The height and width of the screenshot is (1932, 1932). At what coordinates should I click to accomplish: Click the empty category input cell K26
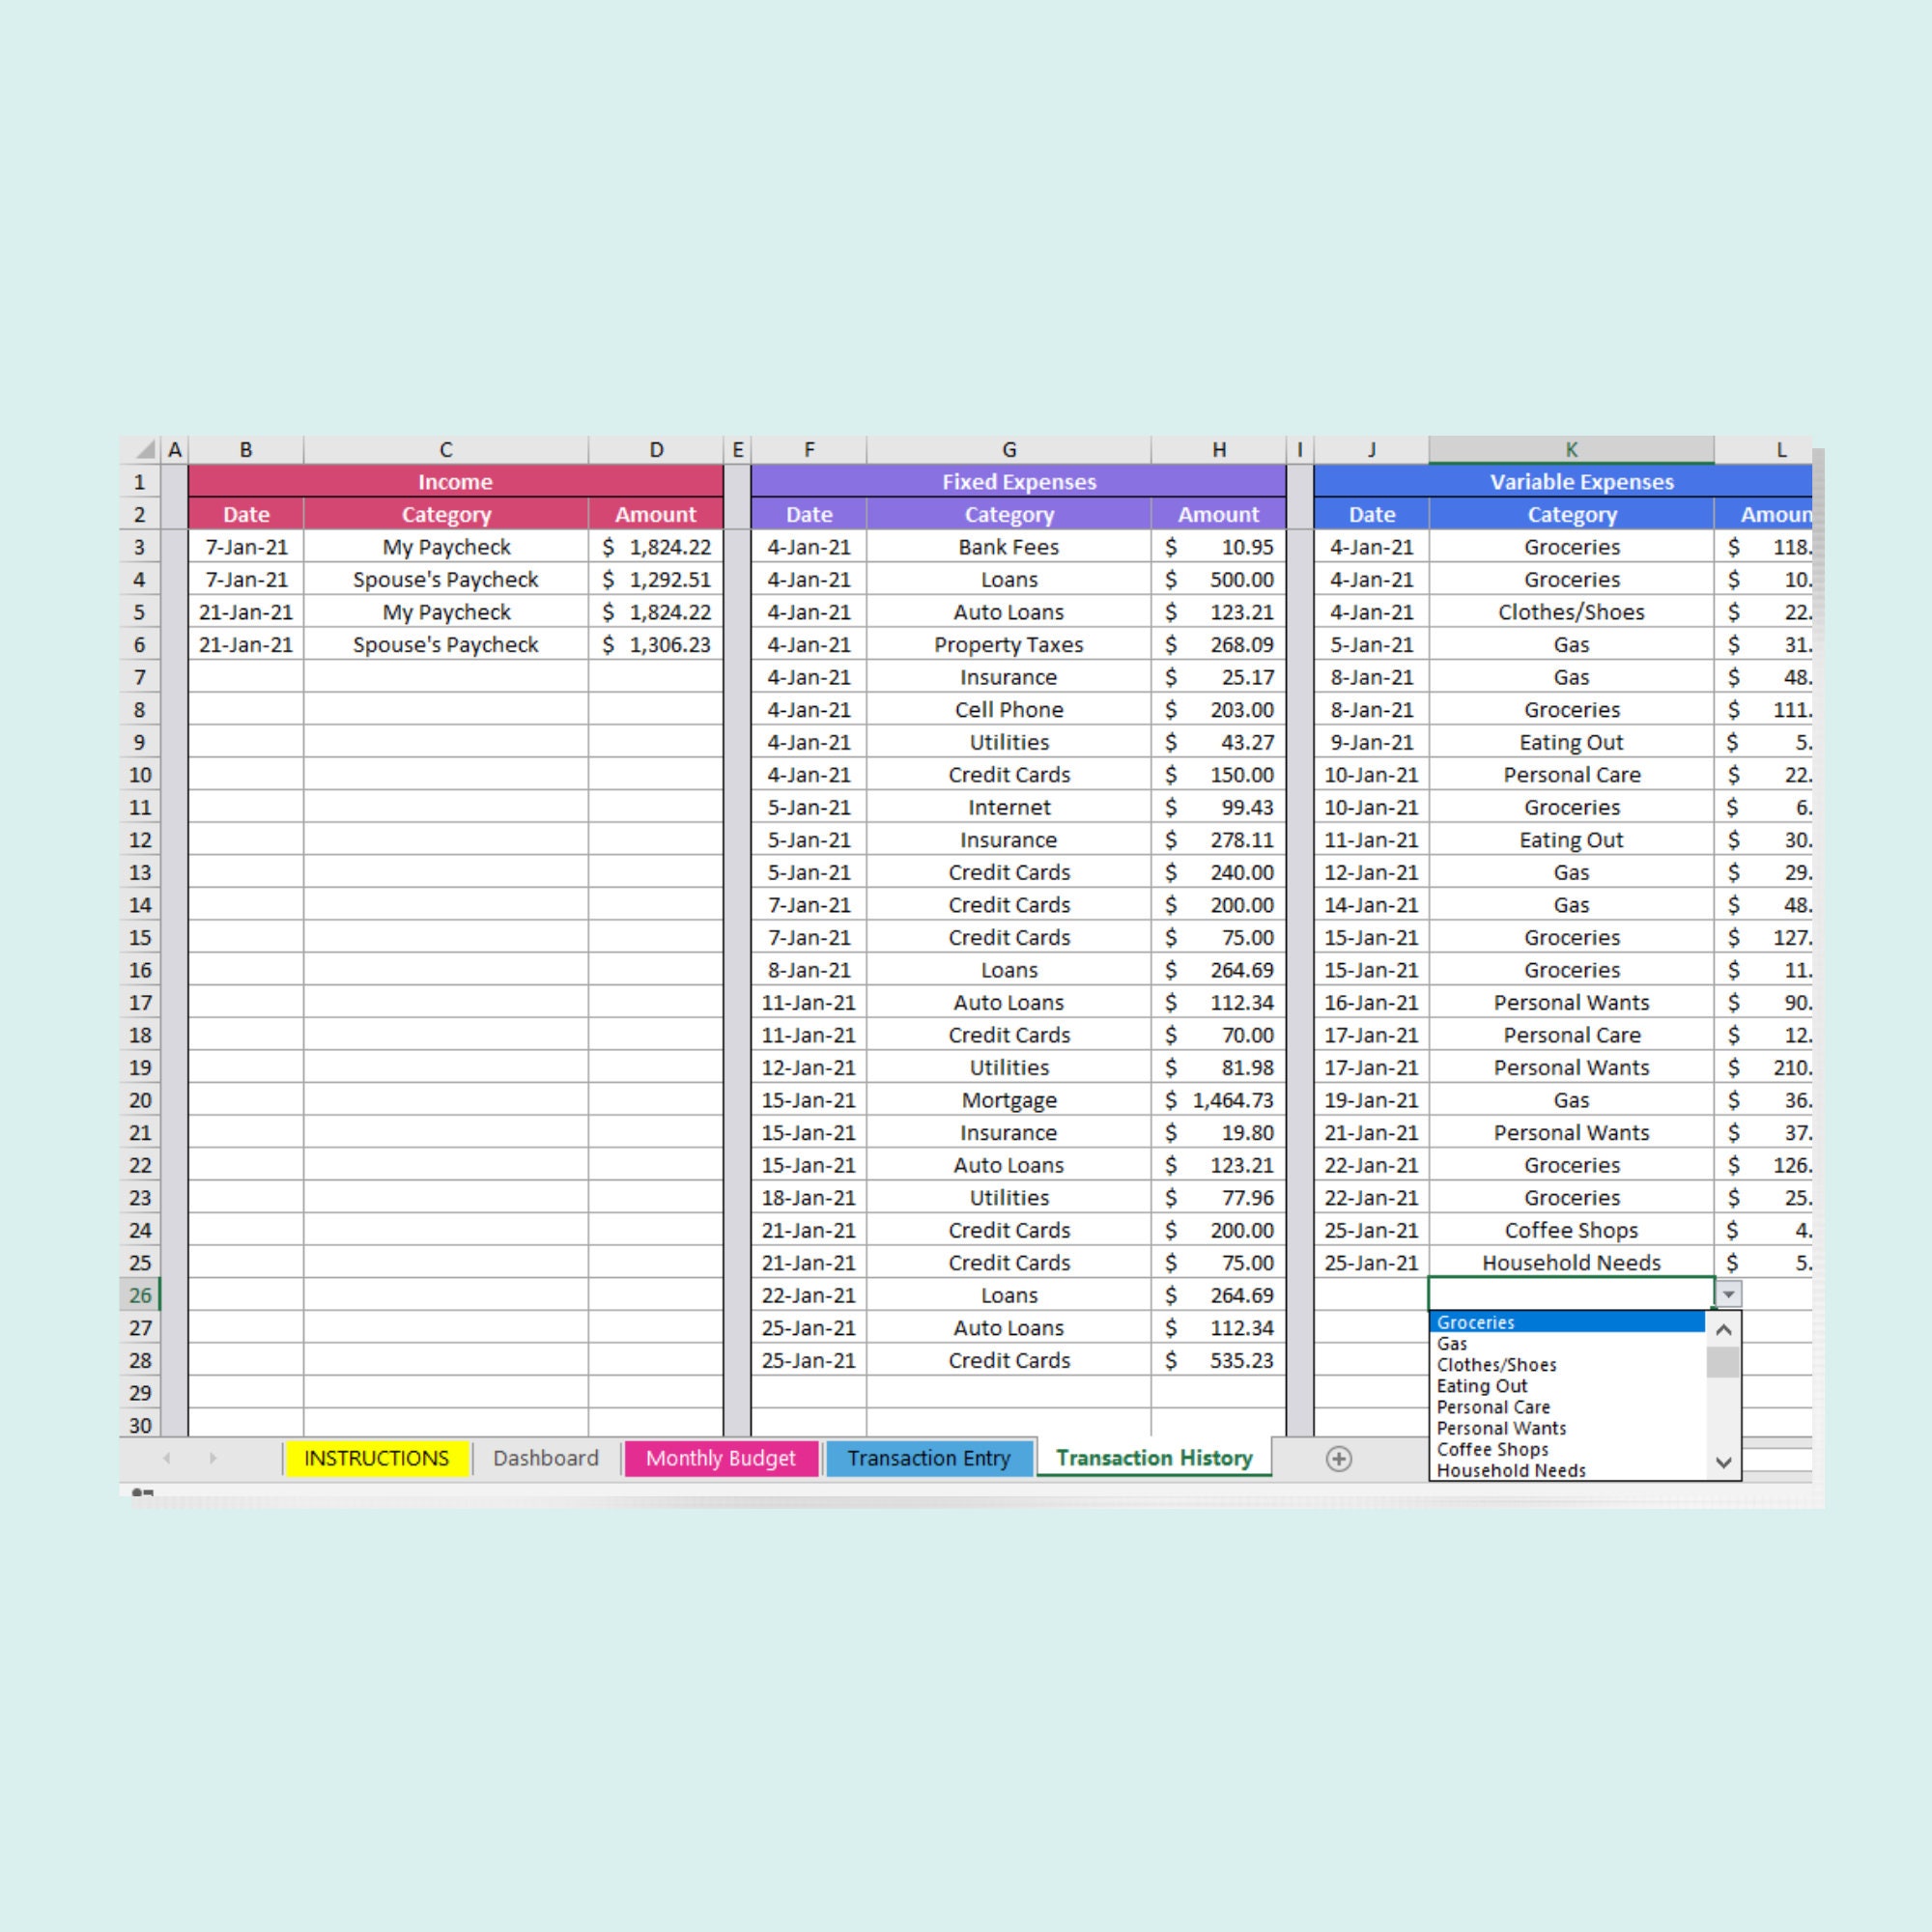pyautogui.click(x=1571, y=1295)
